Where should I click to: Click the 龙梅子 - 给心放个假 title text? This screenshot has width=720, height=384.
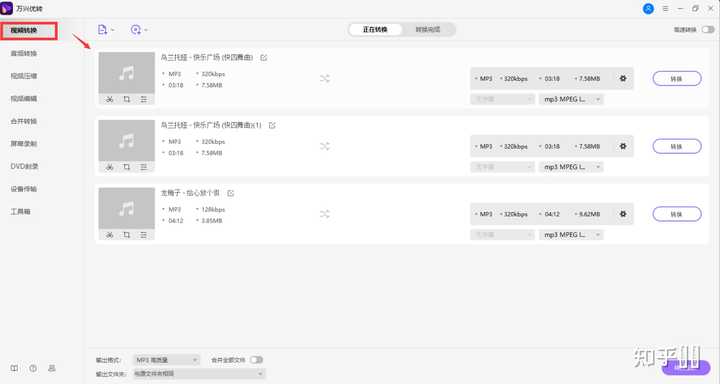point(190,193)
